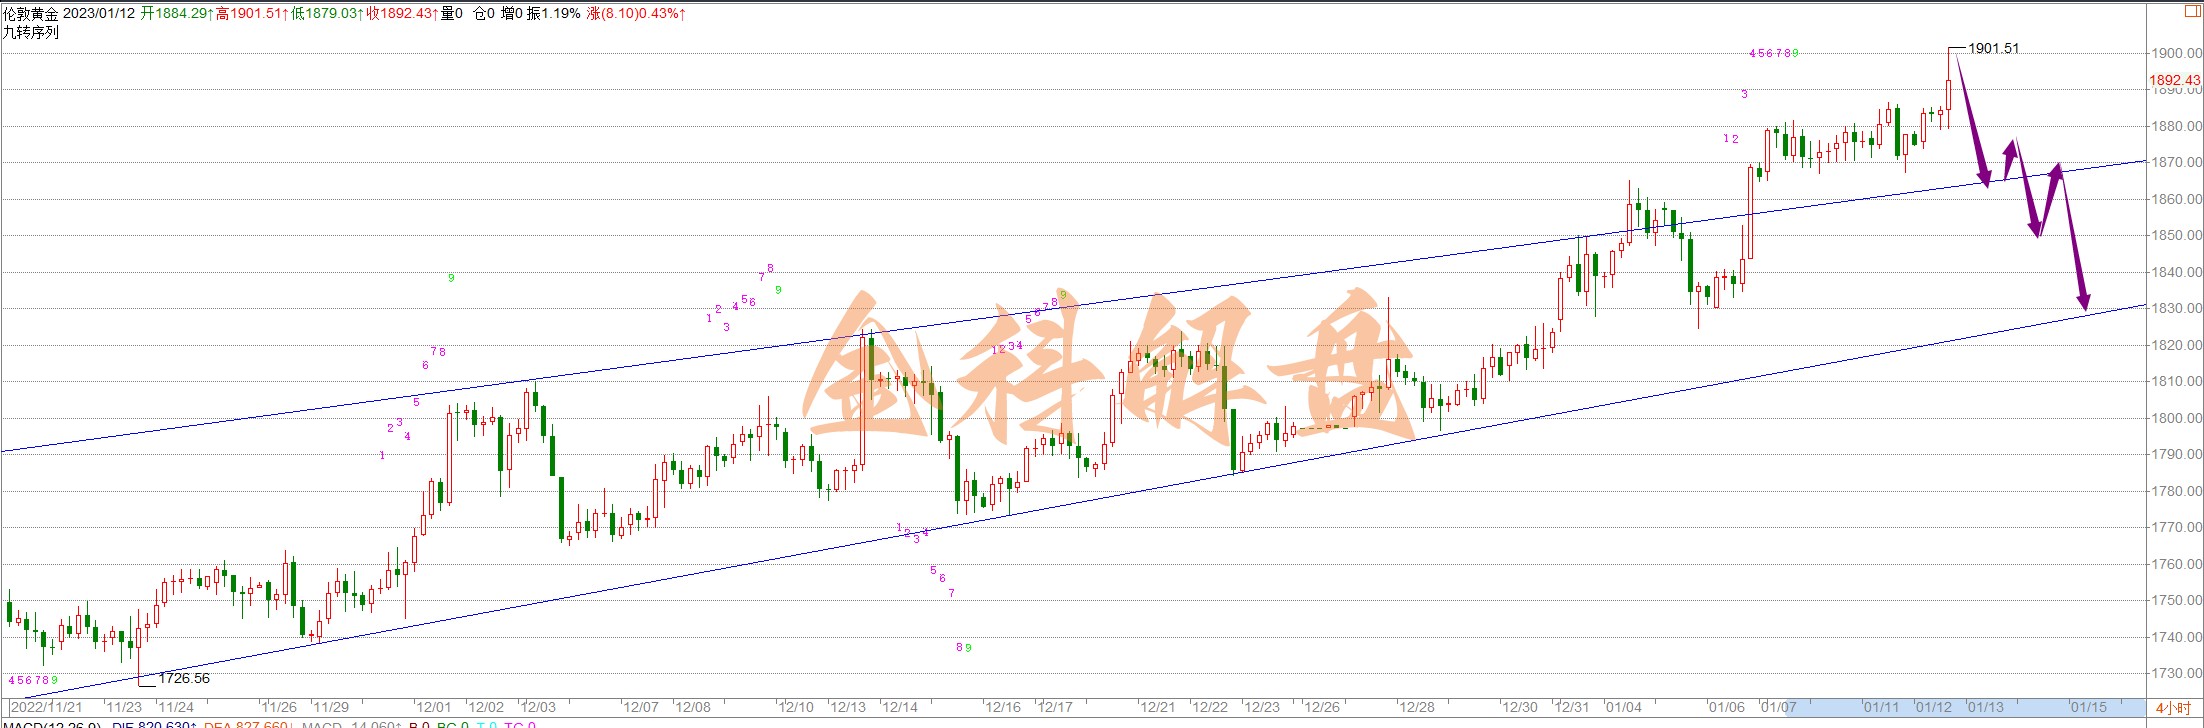Click the 12/21 date on time axis
2204x728 pixels.
click(x=1158, y=707)
